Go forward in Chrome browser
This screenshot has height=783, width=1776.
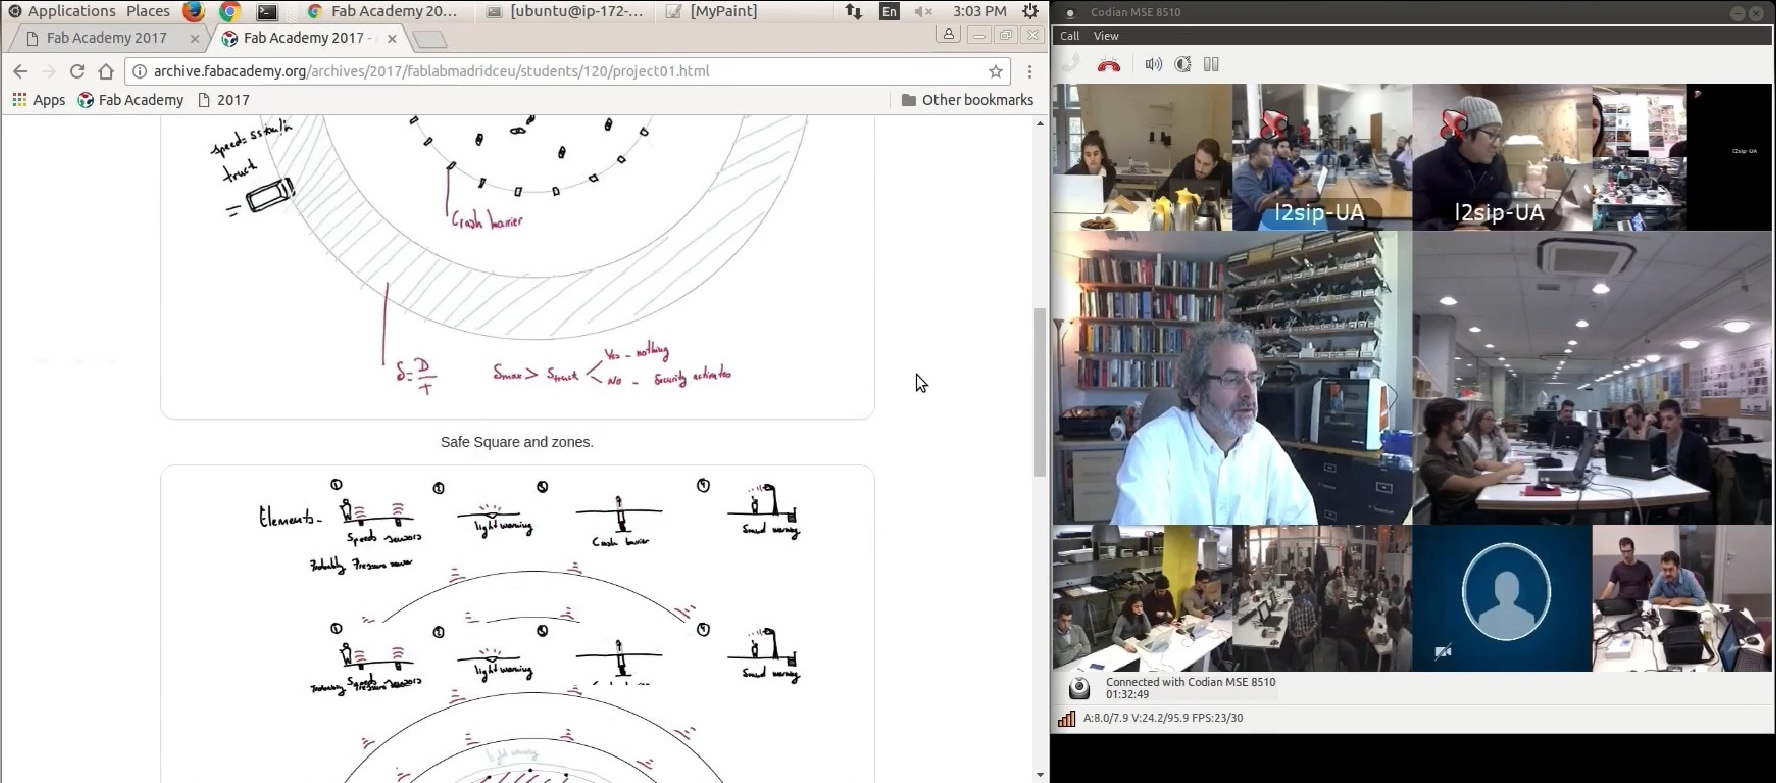click(x=48, y=71)
